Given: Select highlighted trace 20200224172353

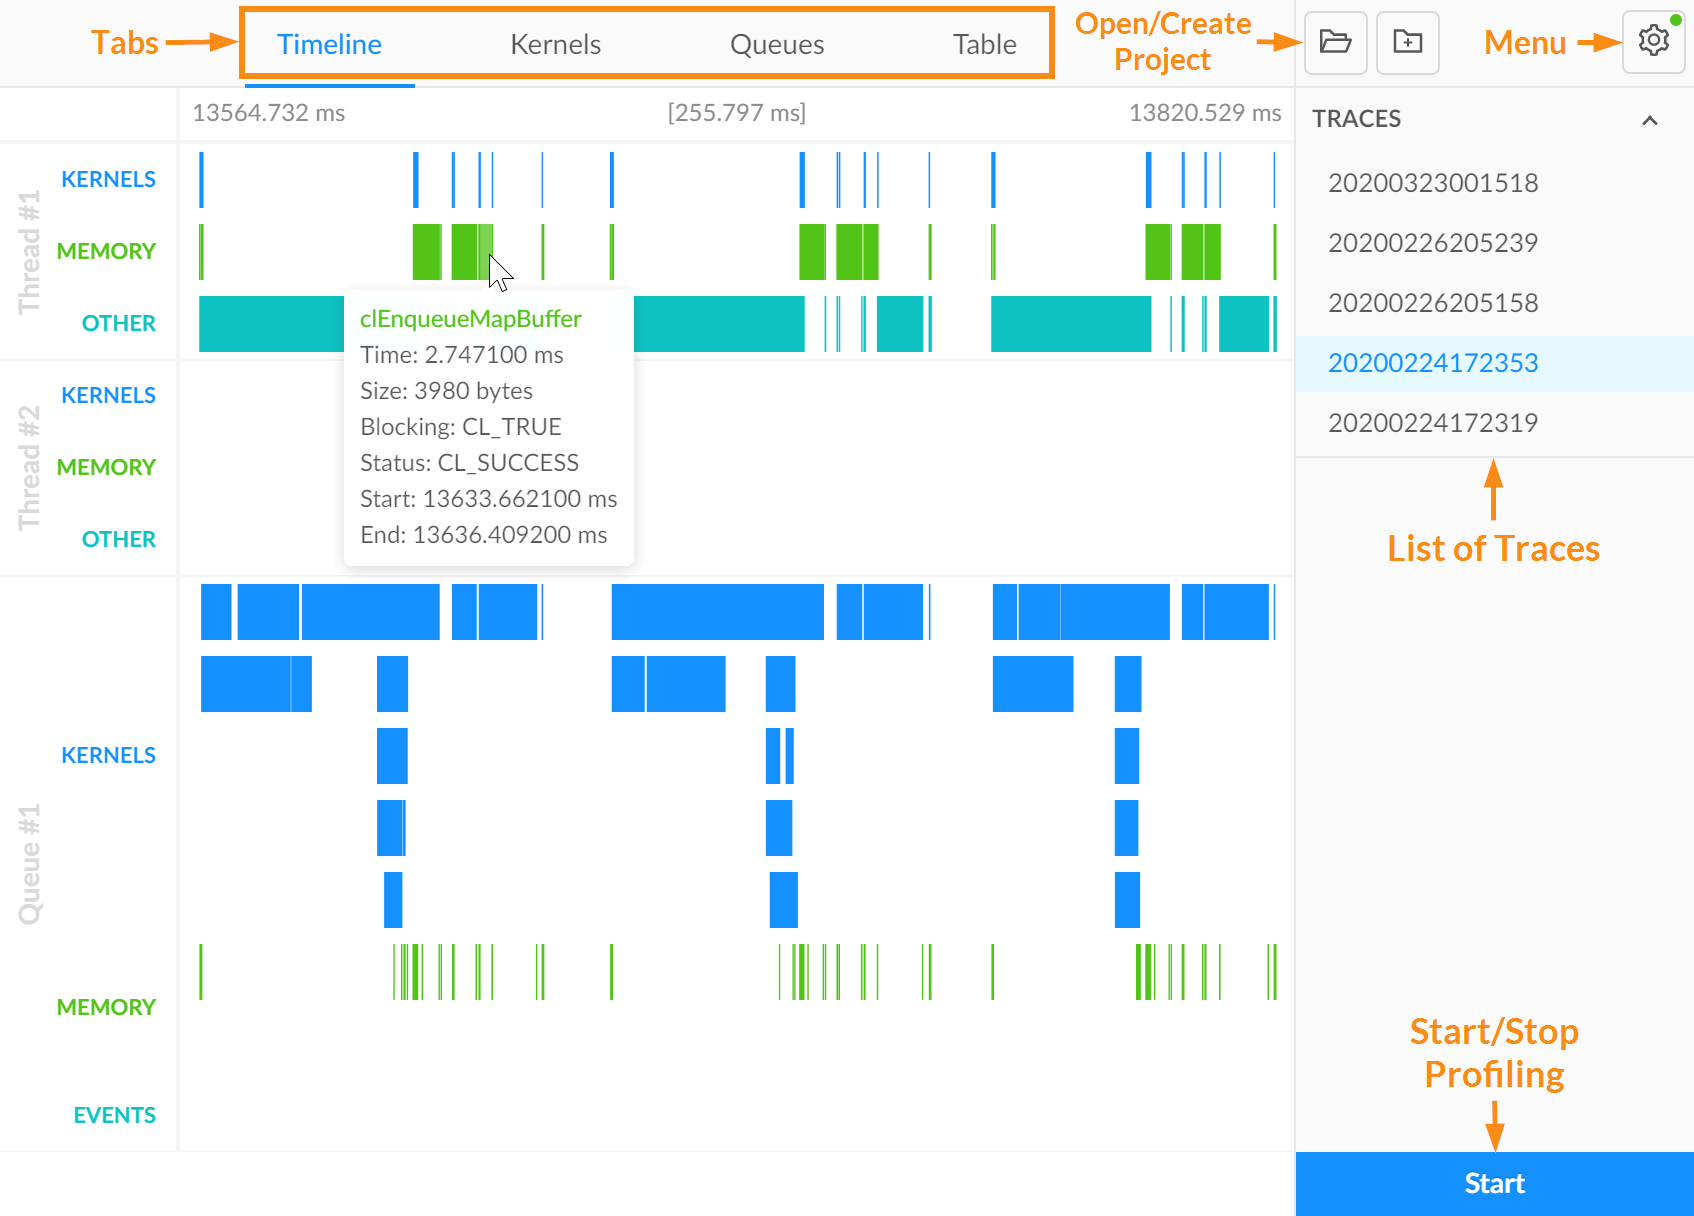Looking at the screenshot, I should 1495,363.
